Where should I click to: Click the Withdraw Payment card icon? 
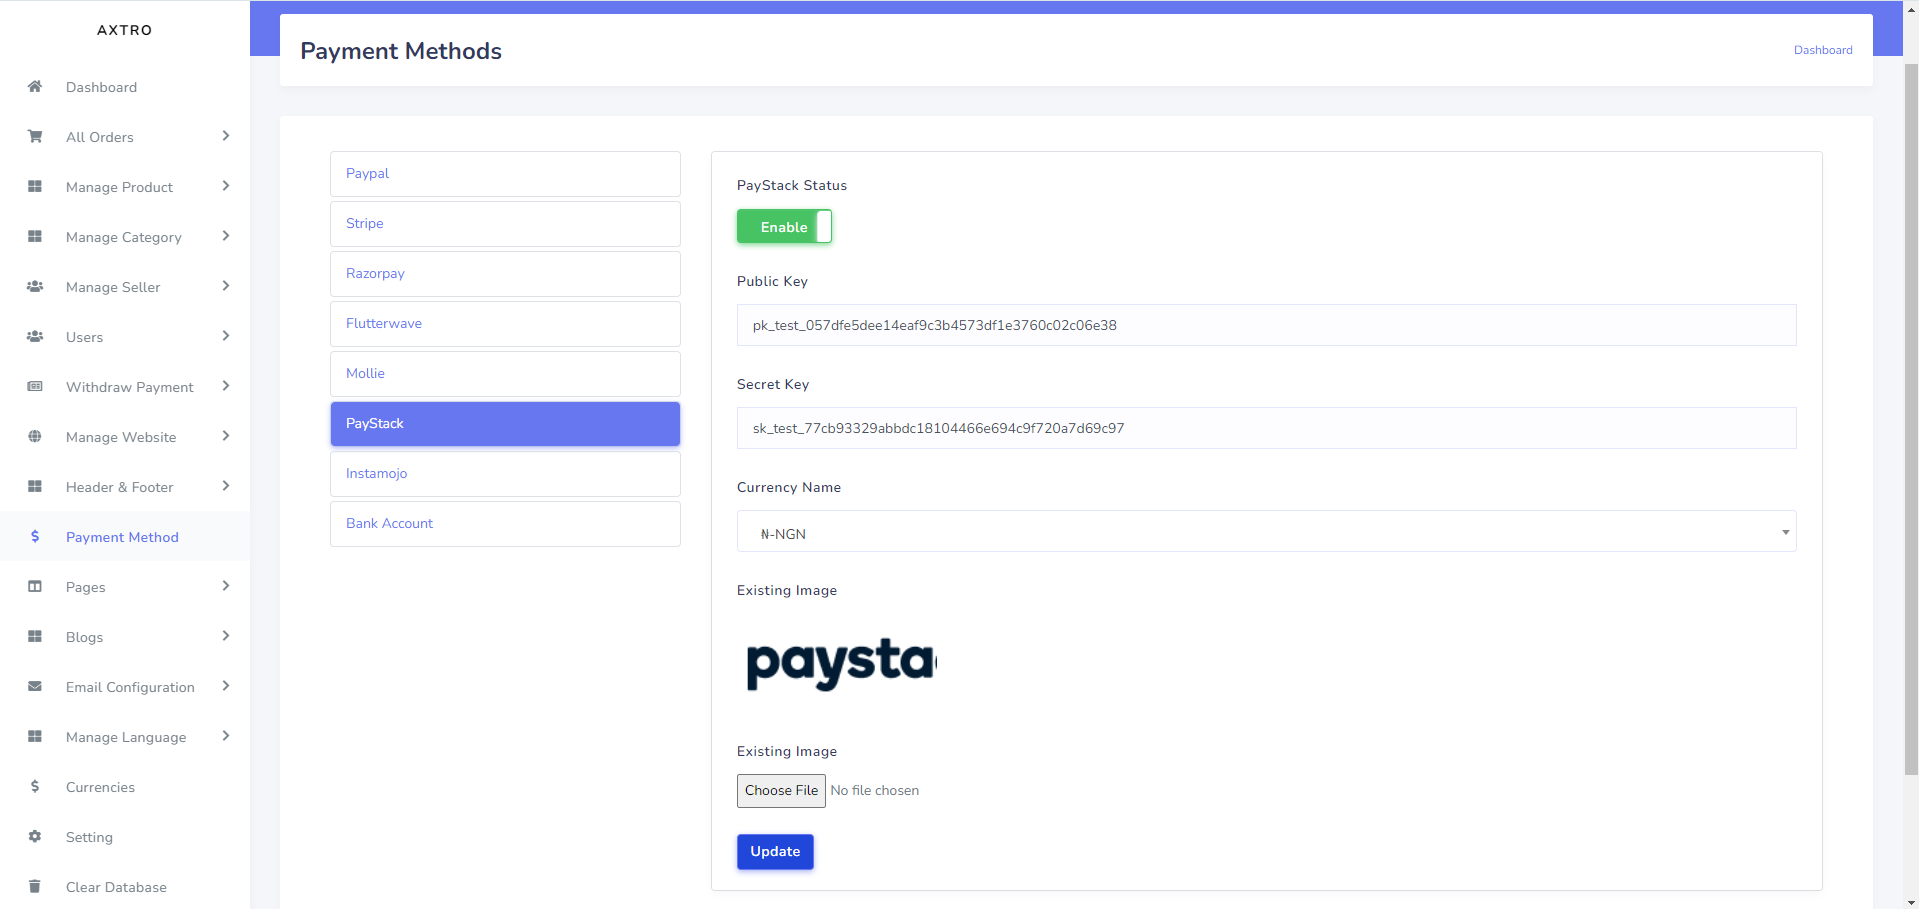(35, 387)
